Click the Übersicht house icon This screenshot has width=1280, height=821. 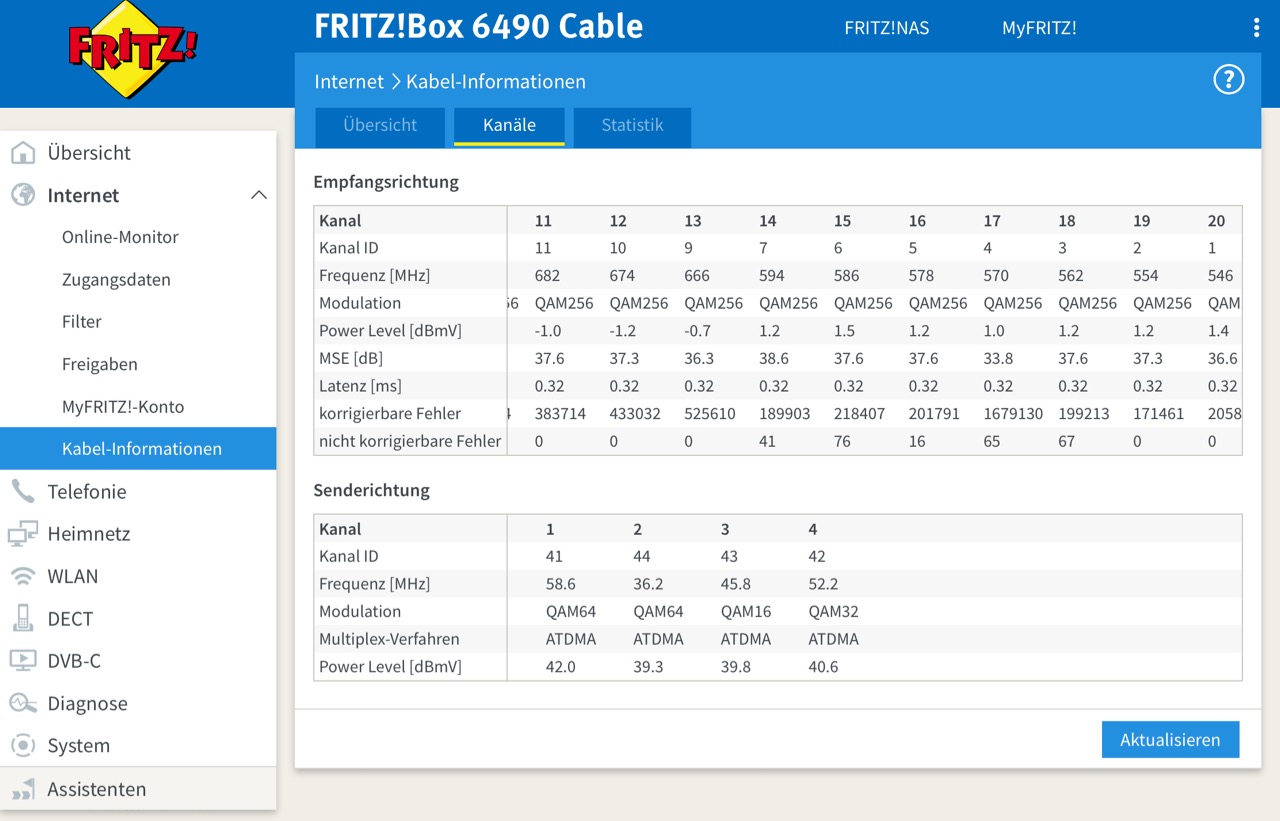coord(22,153)
